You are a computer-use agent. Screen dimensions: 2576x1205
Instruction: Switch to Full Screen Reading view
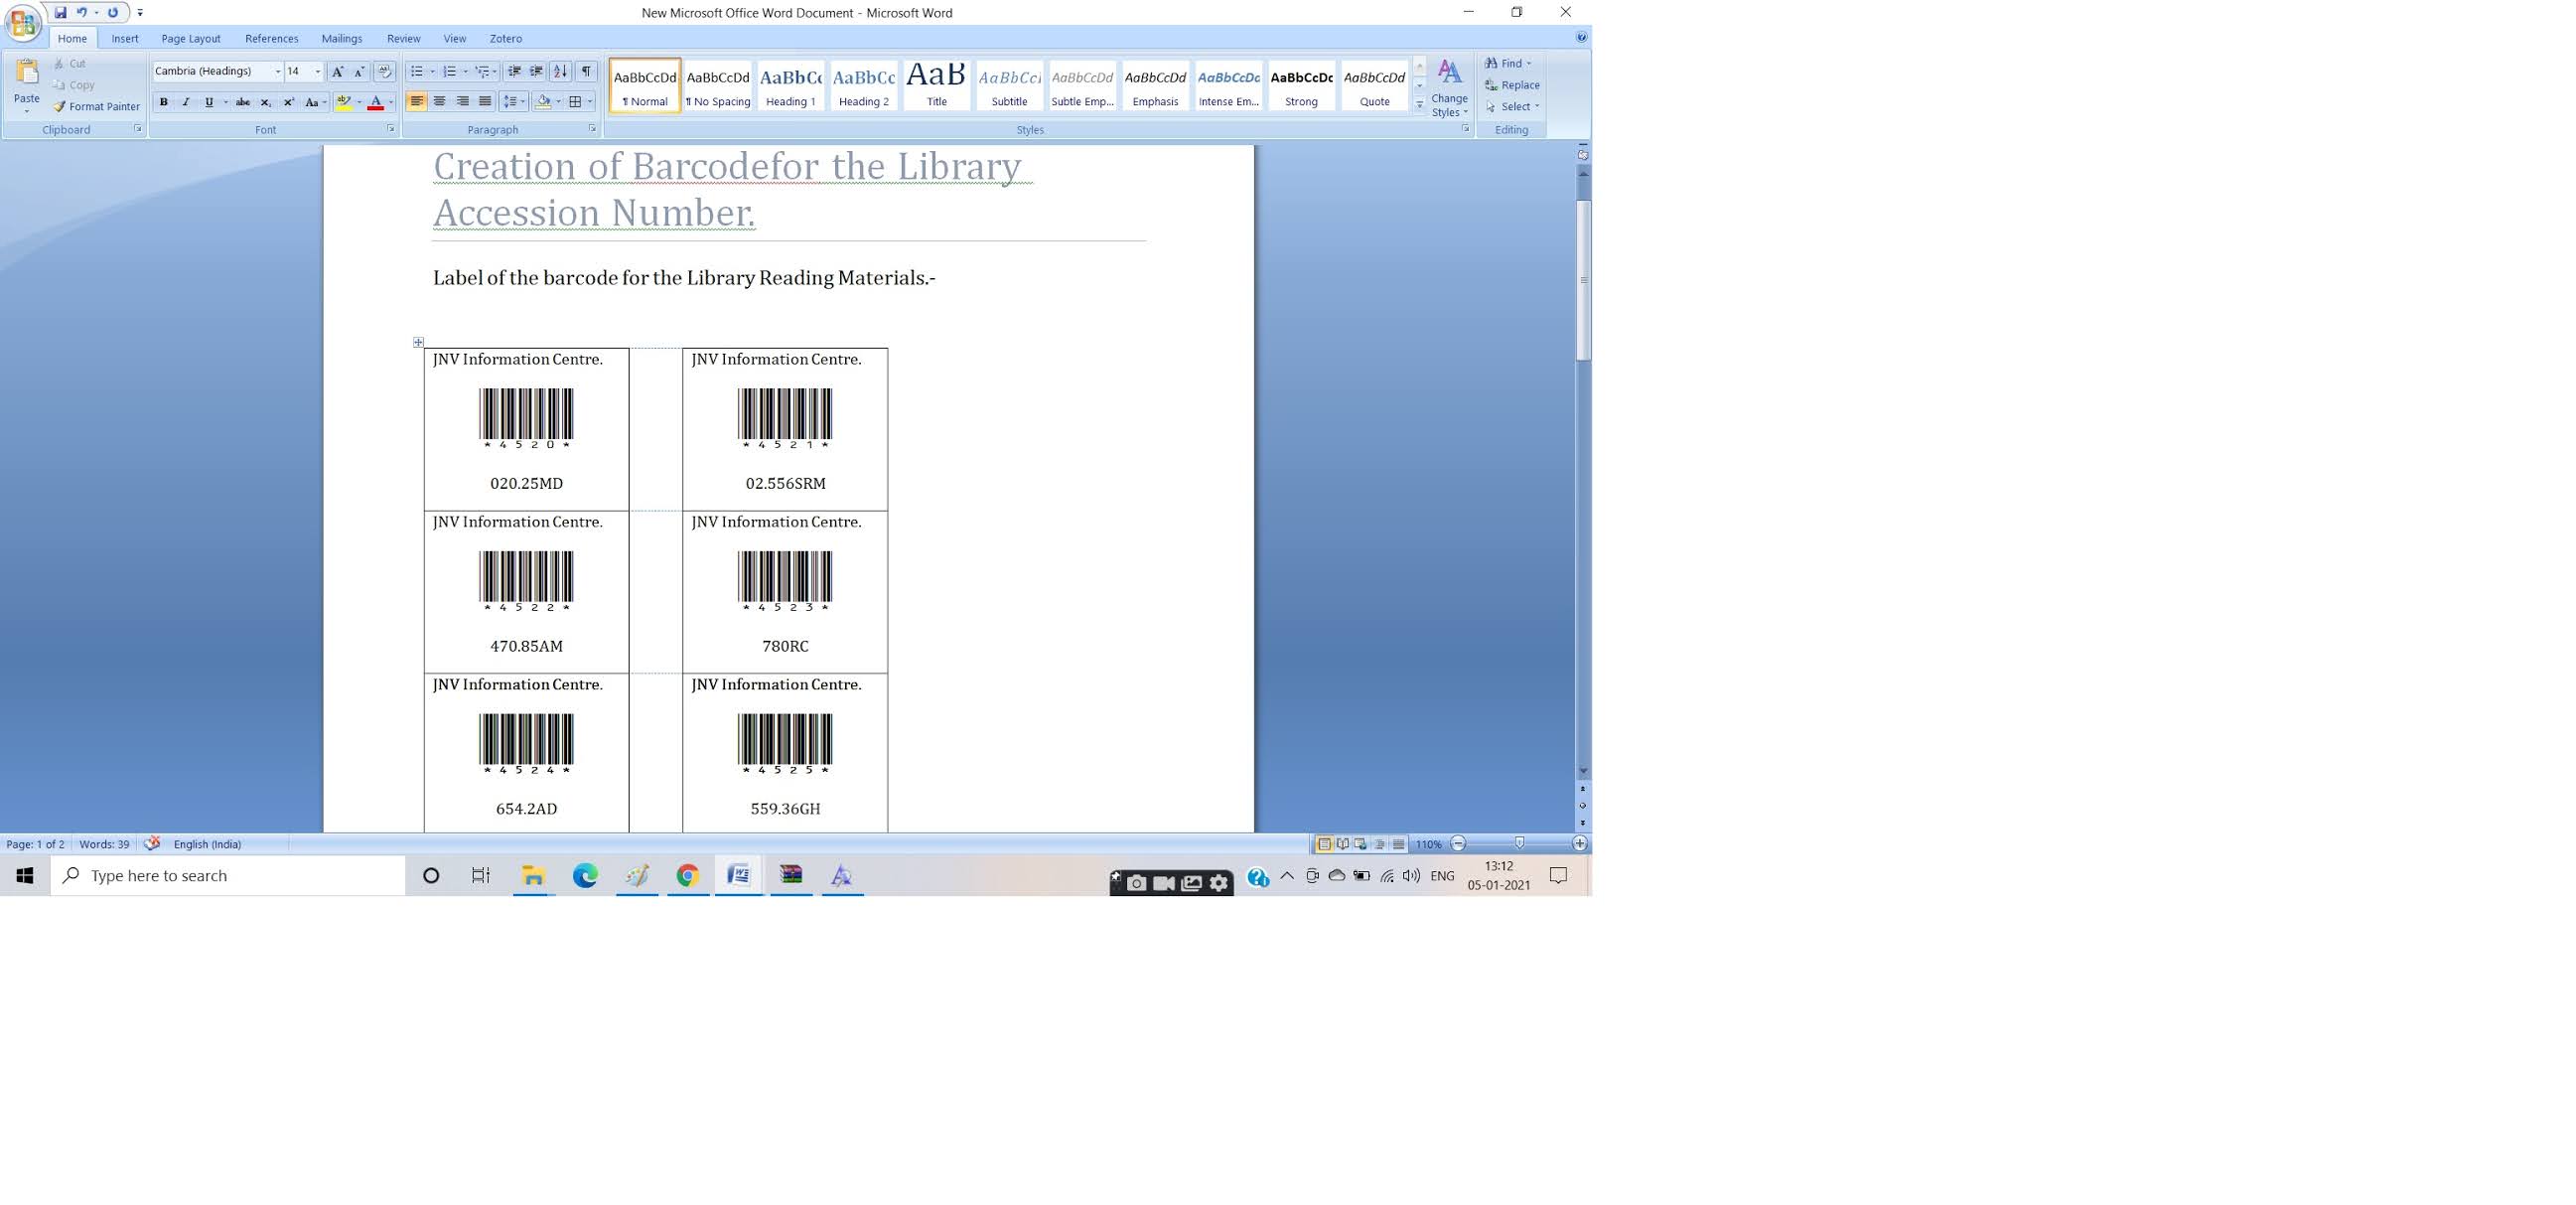coord(1342,844)
